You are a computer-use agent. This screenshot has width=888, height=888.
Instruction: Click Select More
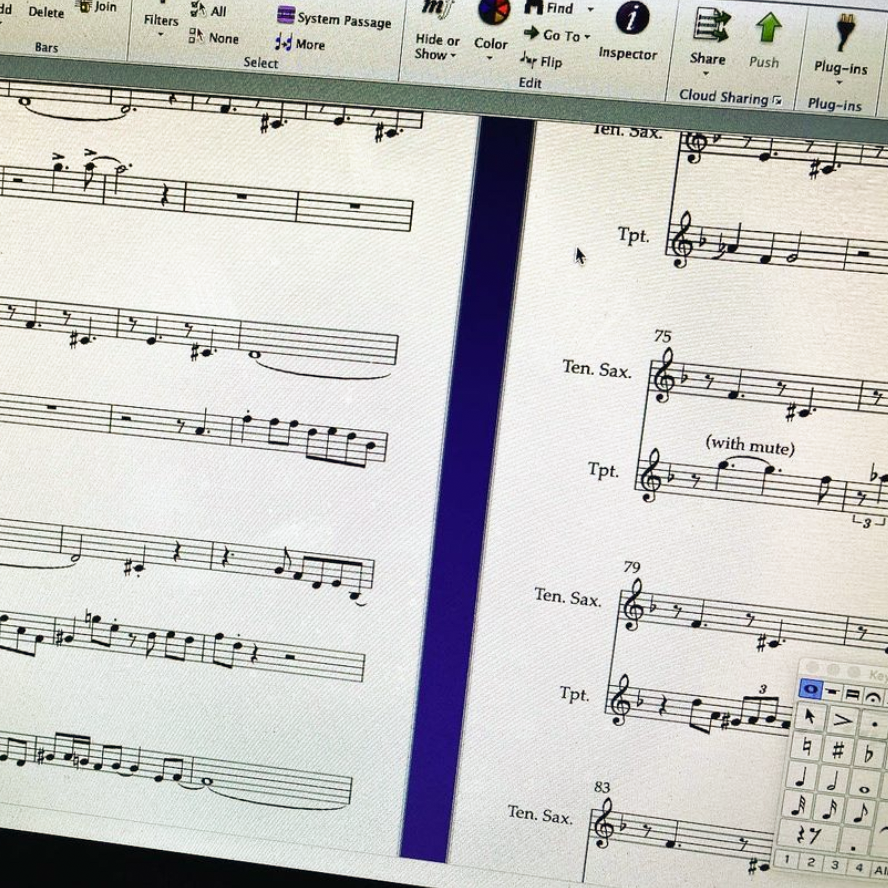[300, 43]
